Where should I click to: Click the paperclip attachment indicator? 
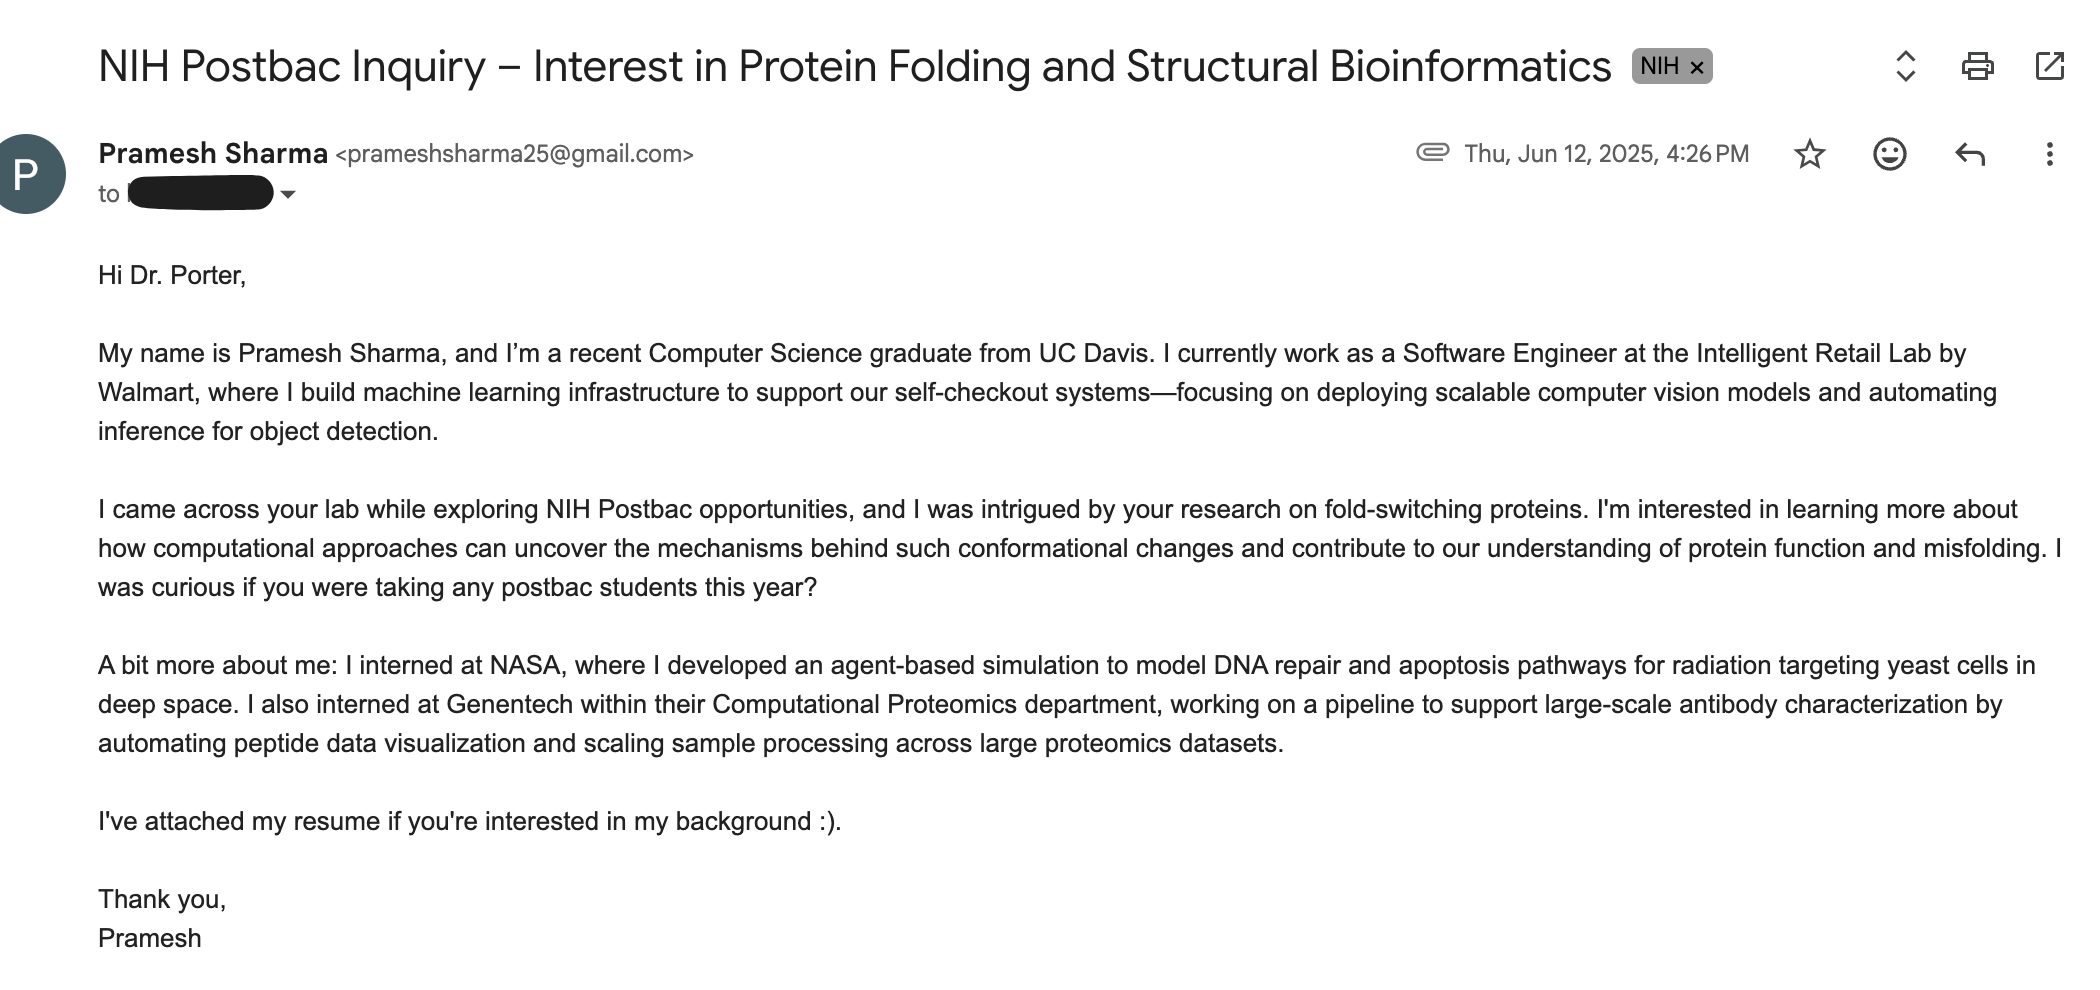click(1432, 152)
